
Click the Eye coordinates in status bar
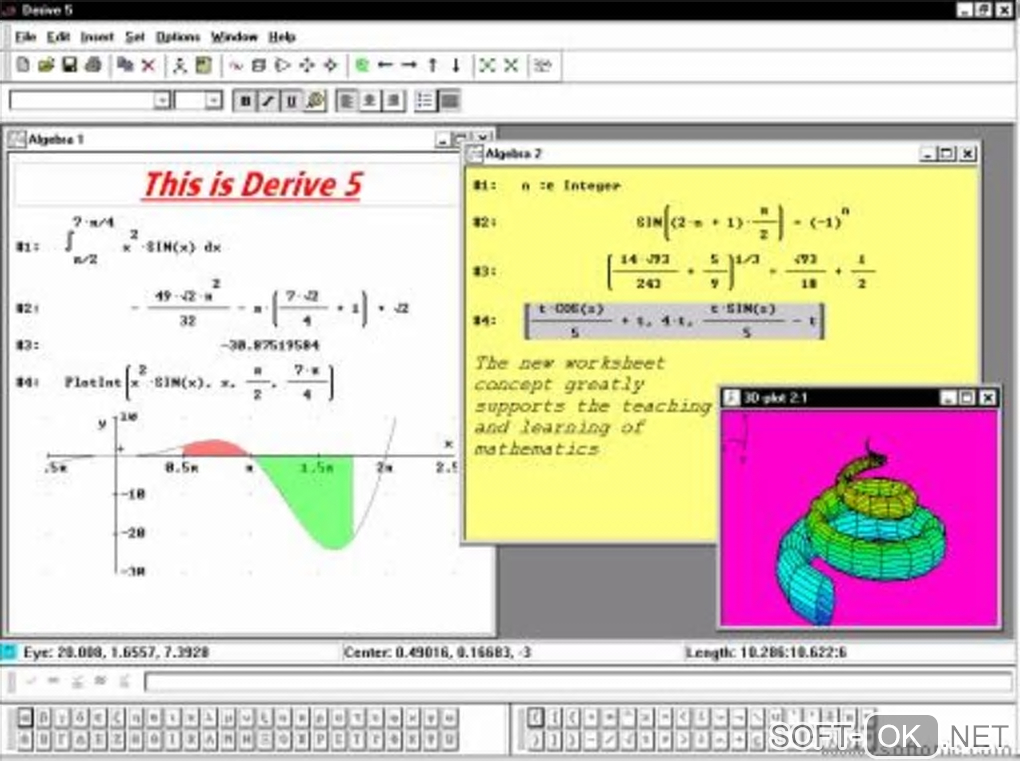(116, 652)
